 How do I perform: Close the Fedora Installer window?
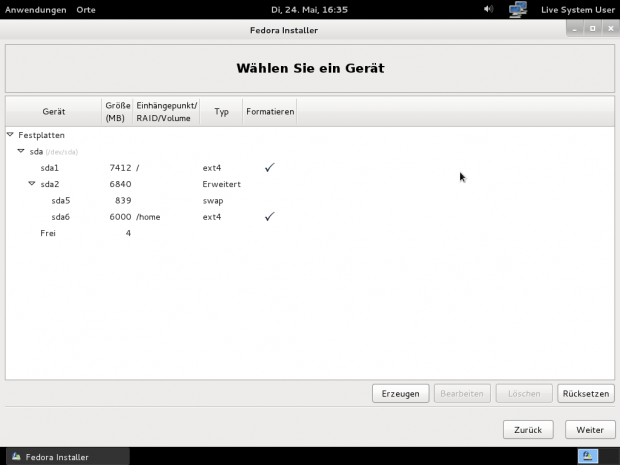point(611,28)
